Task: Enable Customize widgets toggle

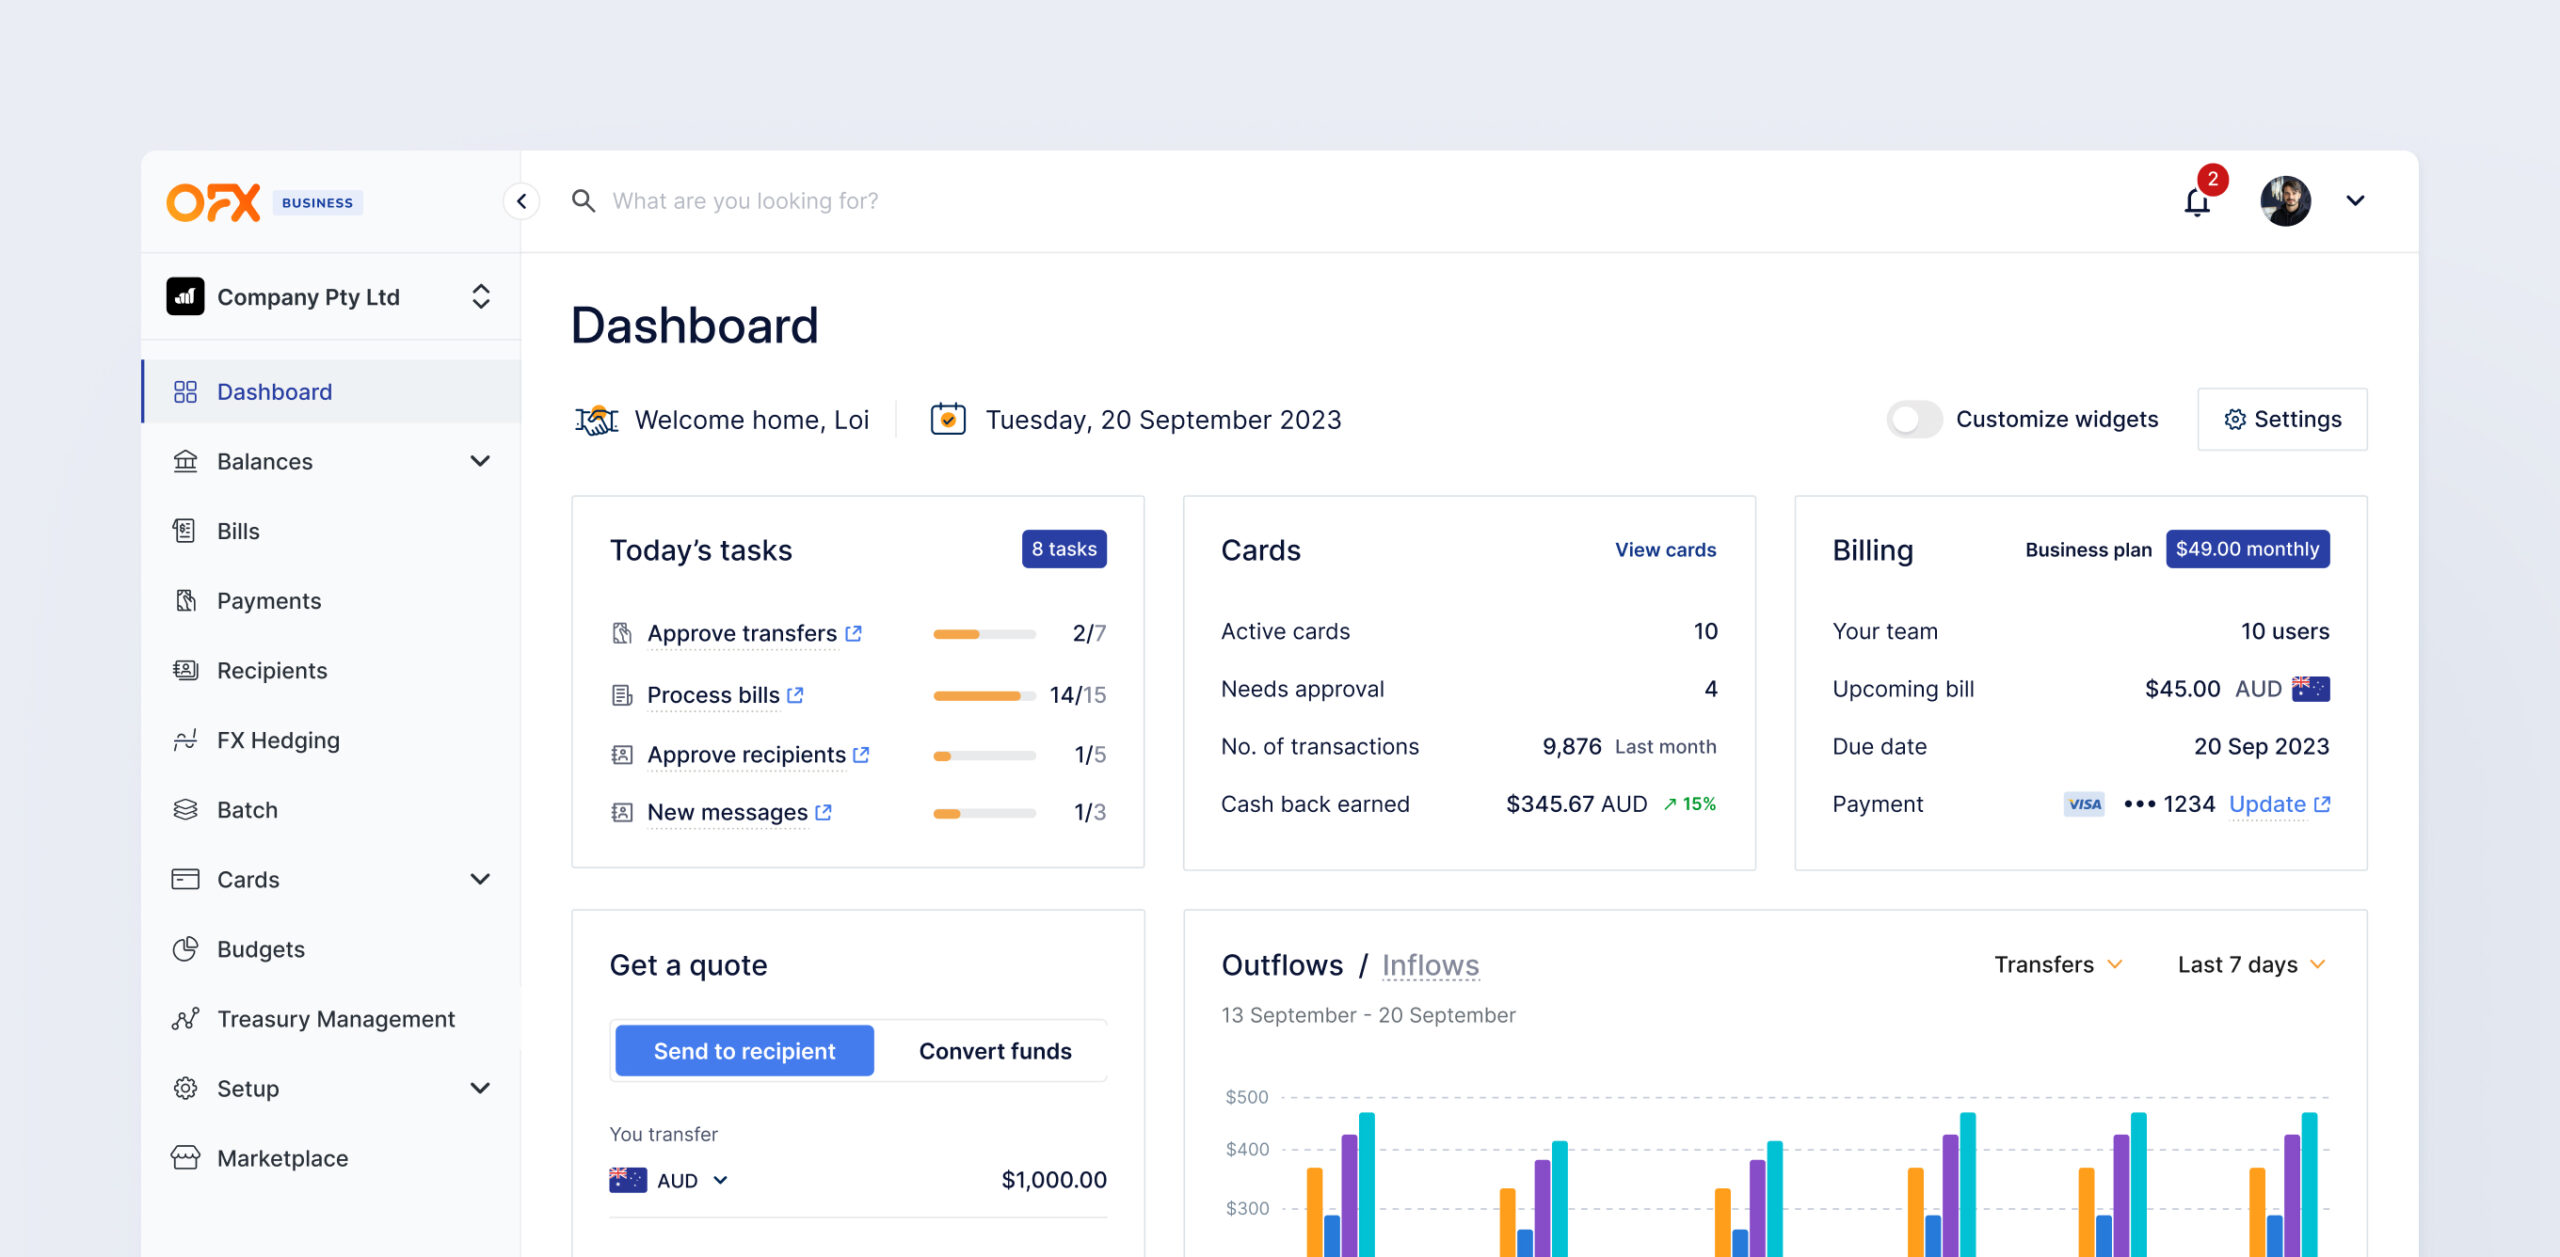Action: pyautogui.click(x=1913, y=419)
